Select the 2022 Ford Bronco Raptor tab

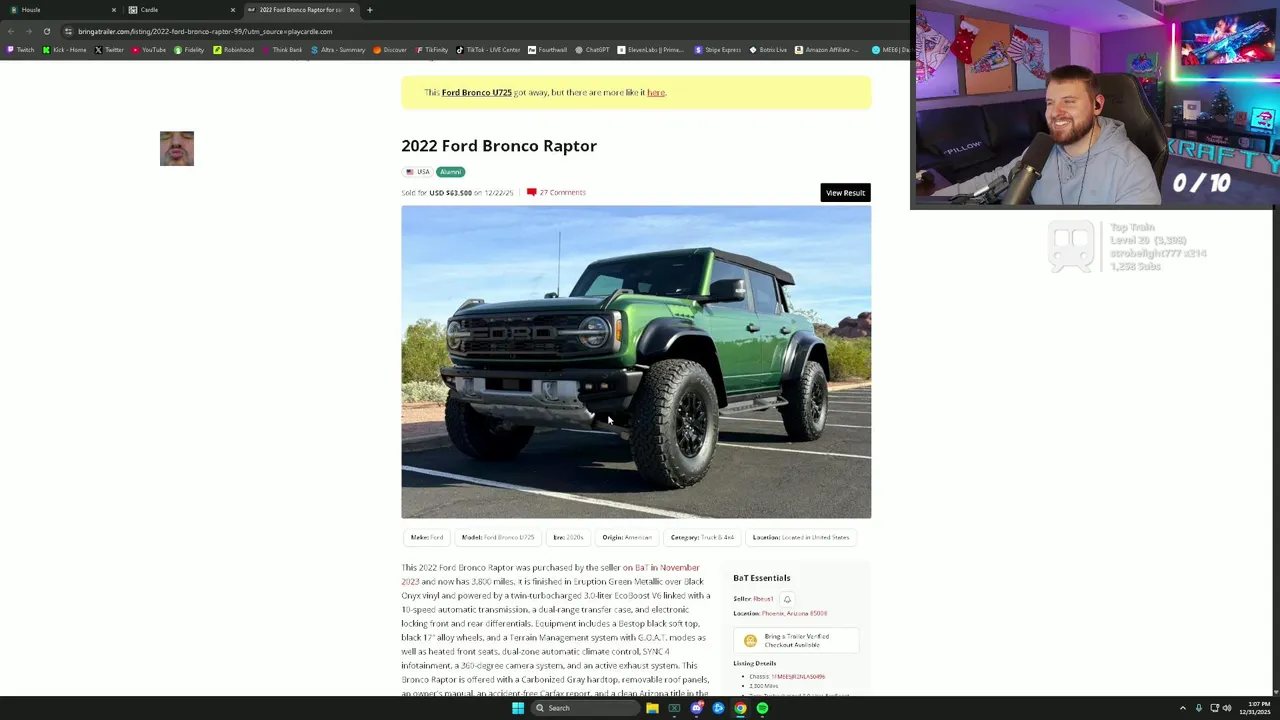tap(300, 10)
